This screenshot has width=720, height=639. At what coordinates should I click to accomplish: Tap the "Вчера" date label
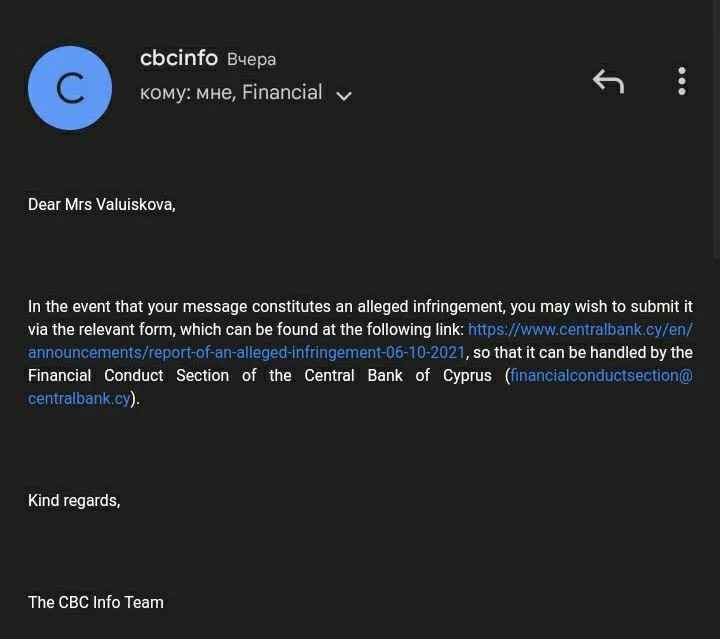[x=252, y=59]
